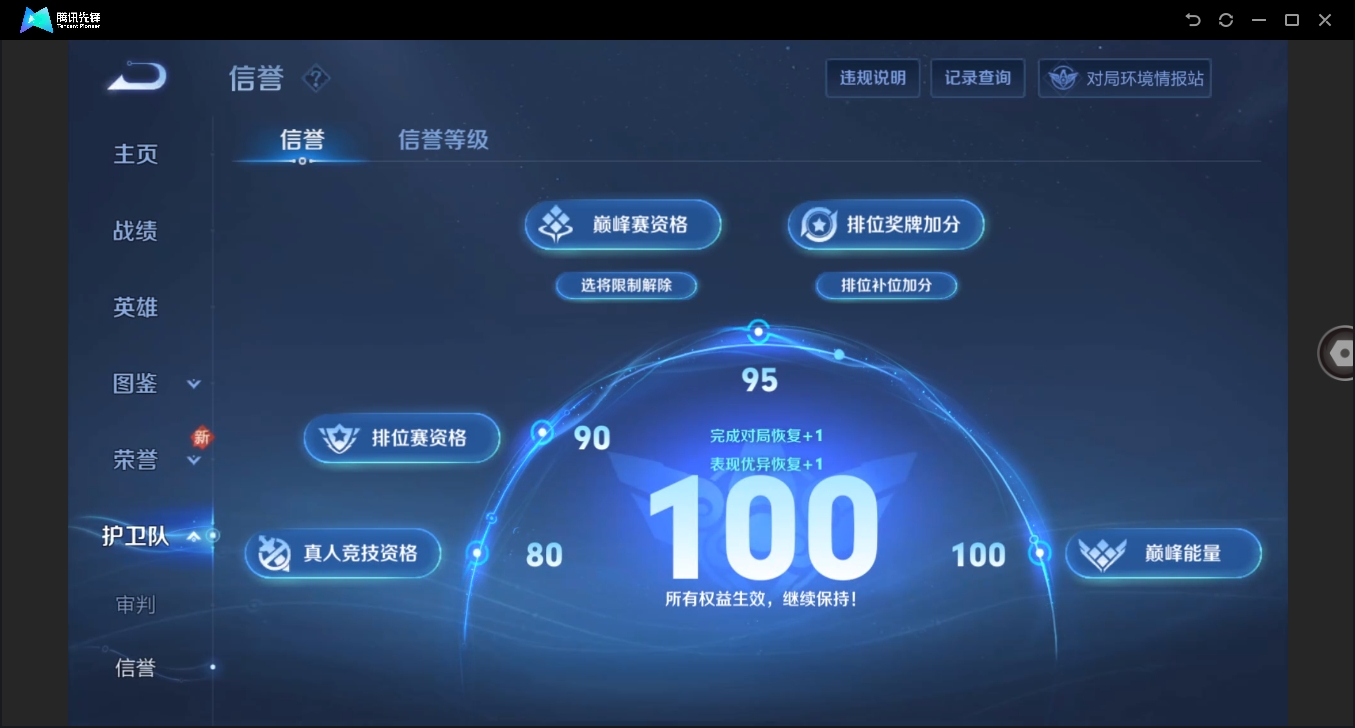1355x728 pixels.
Task: Click the 真人竞技资格 icon
Action: coord(274,553)
